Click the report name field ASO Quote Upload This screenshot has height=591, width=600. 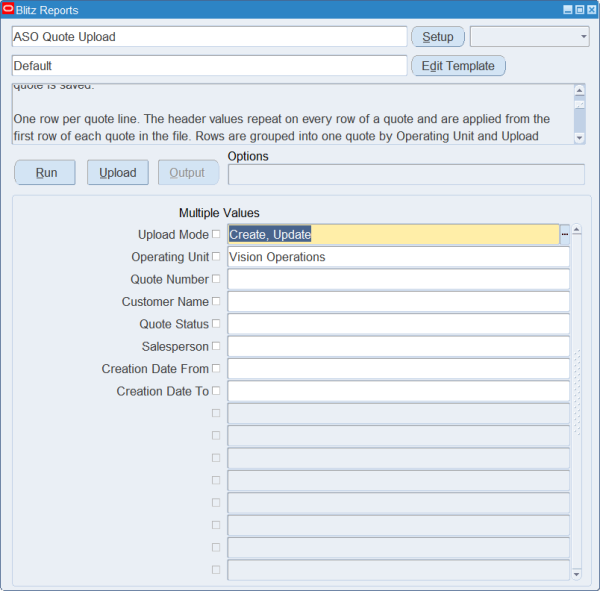209,37
